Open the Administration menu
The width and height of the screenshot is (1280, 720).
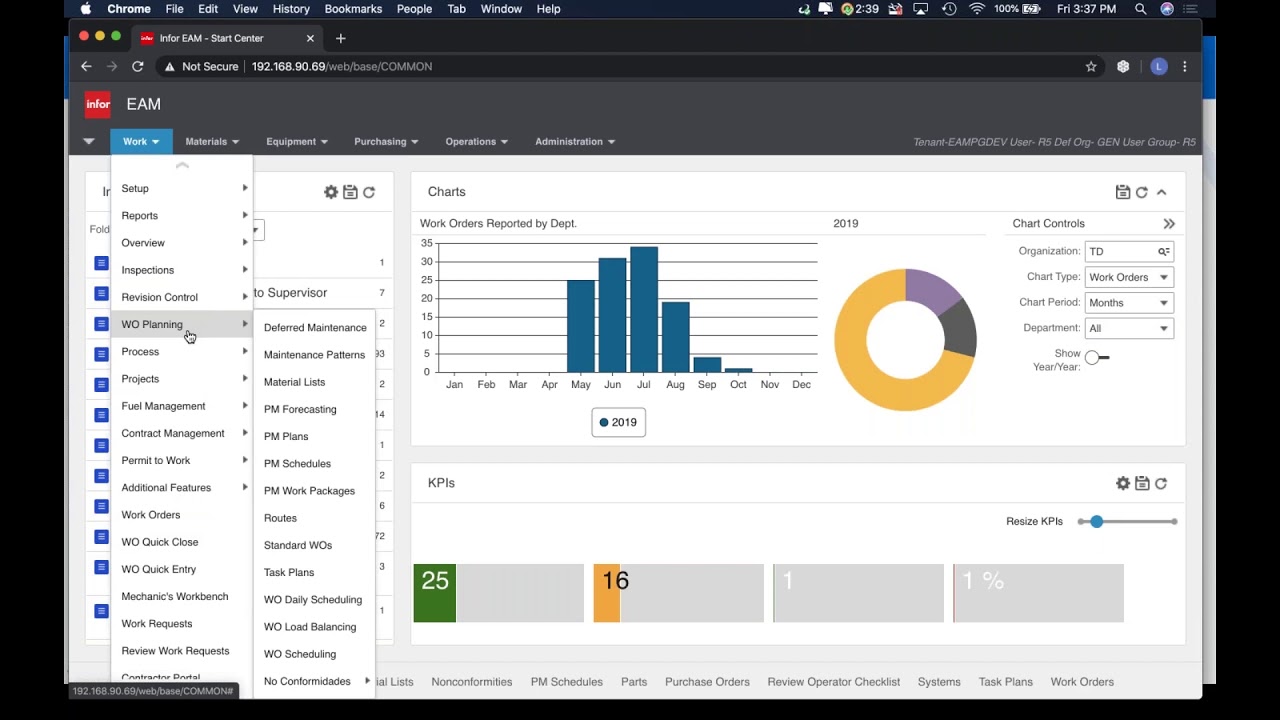(575, 142)
